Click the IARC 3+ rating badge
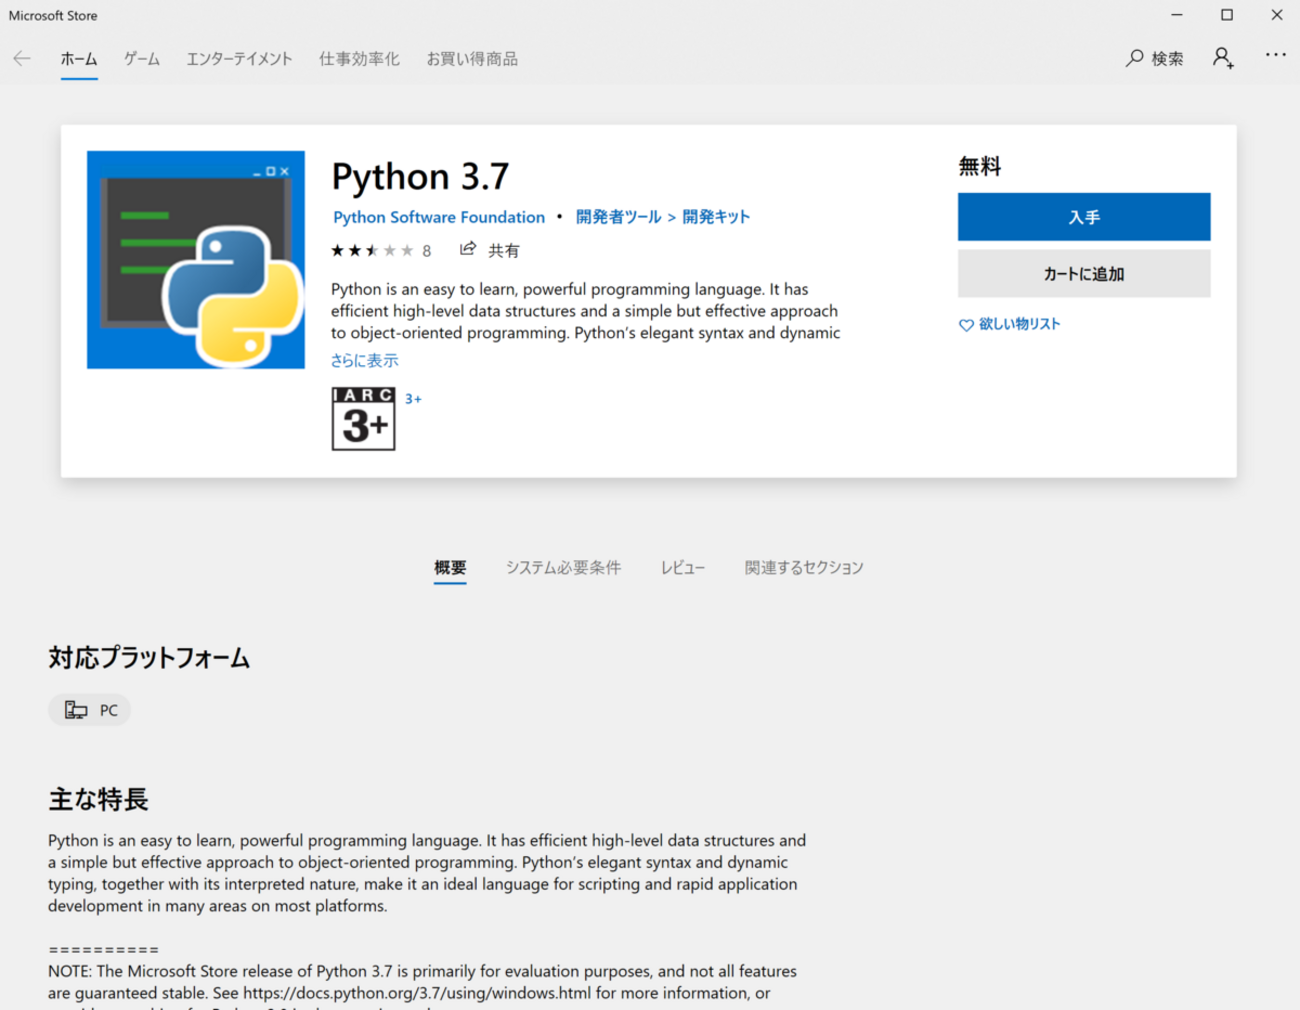1300x1010 pixels. point(363,419)
